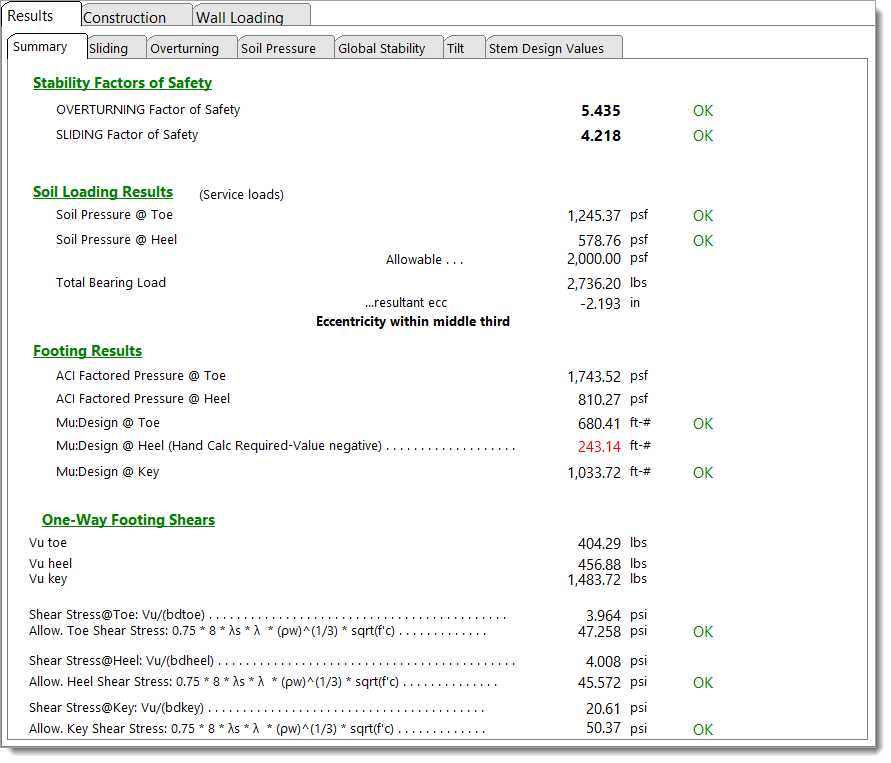Image resolution: width=891 pixels, height=763 pixels.
Task: Select the Summary sub-tab
Action: point(41,47)
